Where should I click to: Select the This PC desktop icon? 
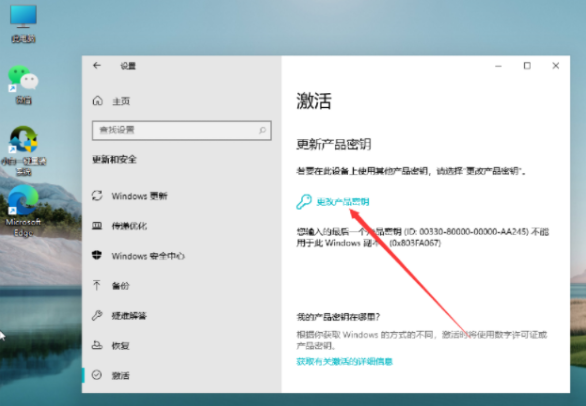click(23, 23)
